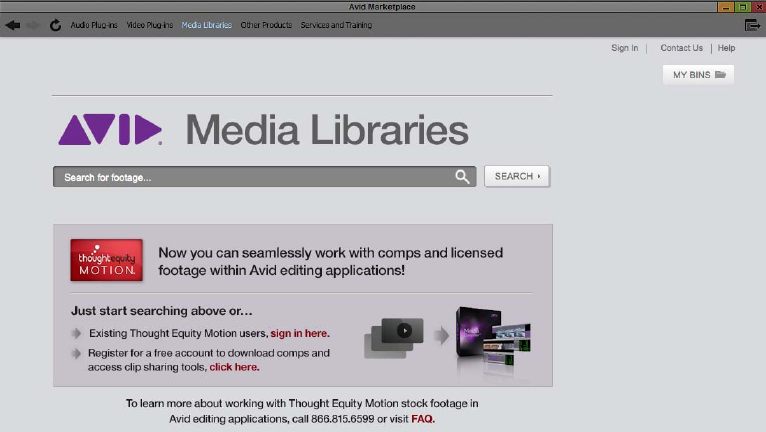766x432 pixels.
Task: Close the Avid Marketplace window
Action: click(758, 7)
